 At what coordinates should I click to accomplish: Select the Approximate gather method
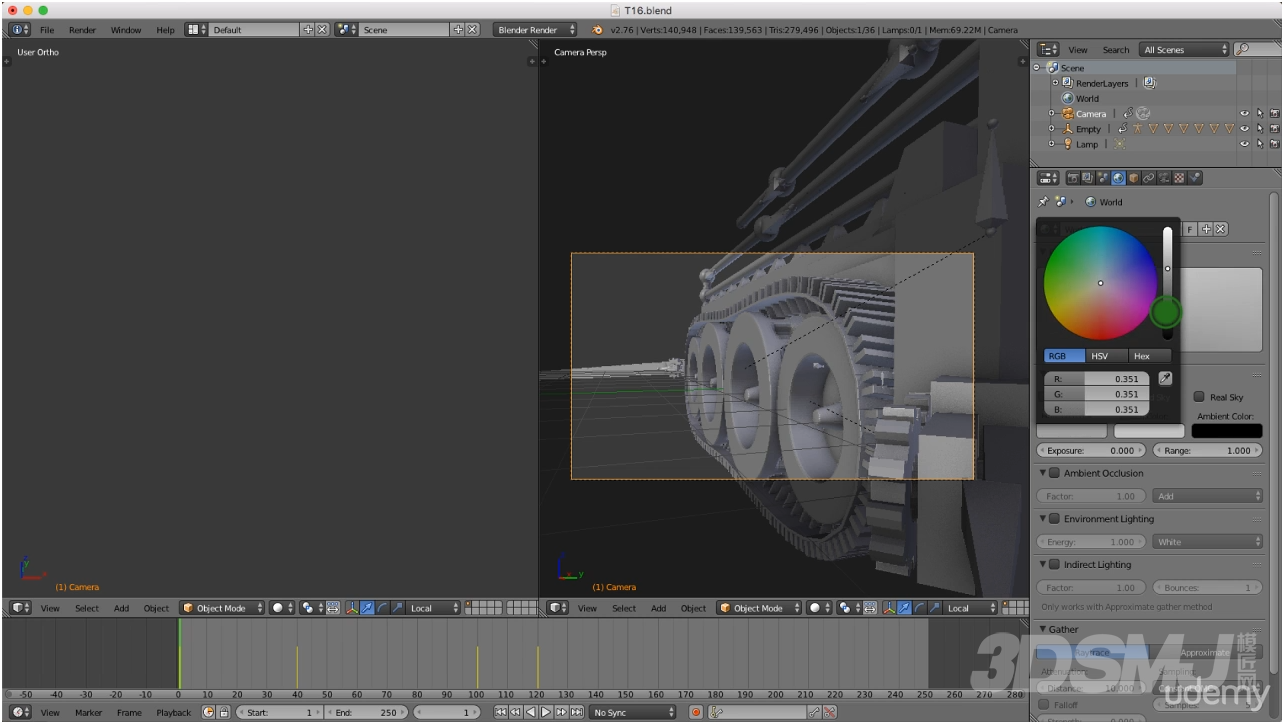(1206, 652)
